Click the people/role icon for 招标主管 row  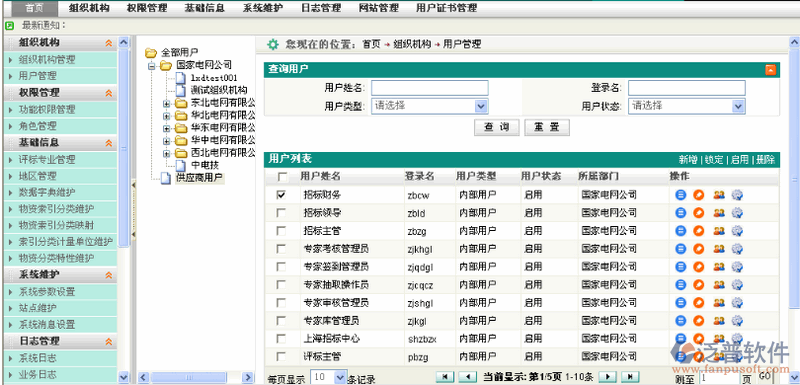coord(719,231)
